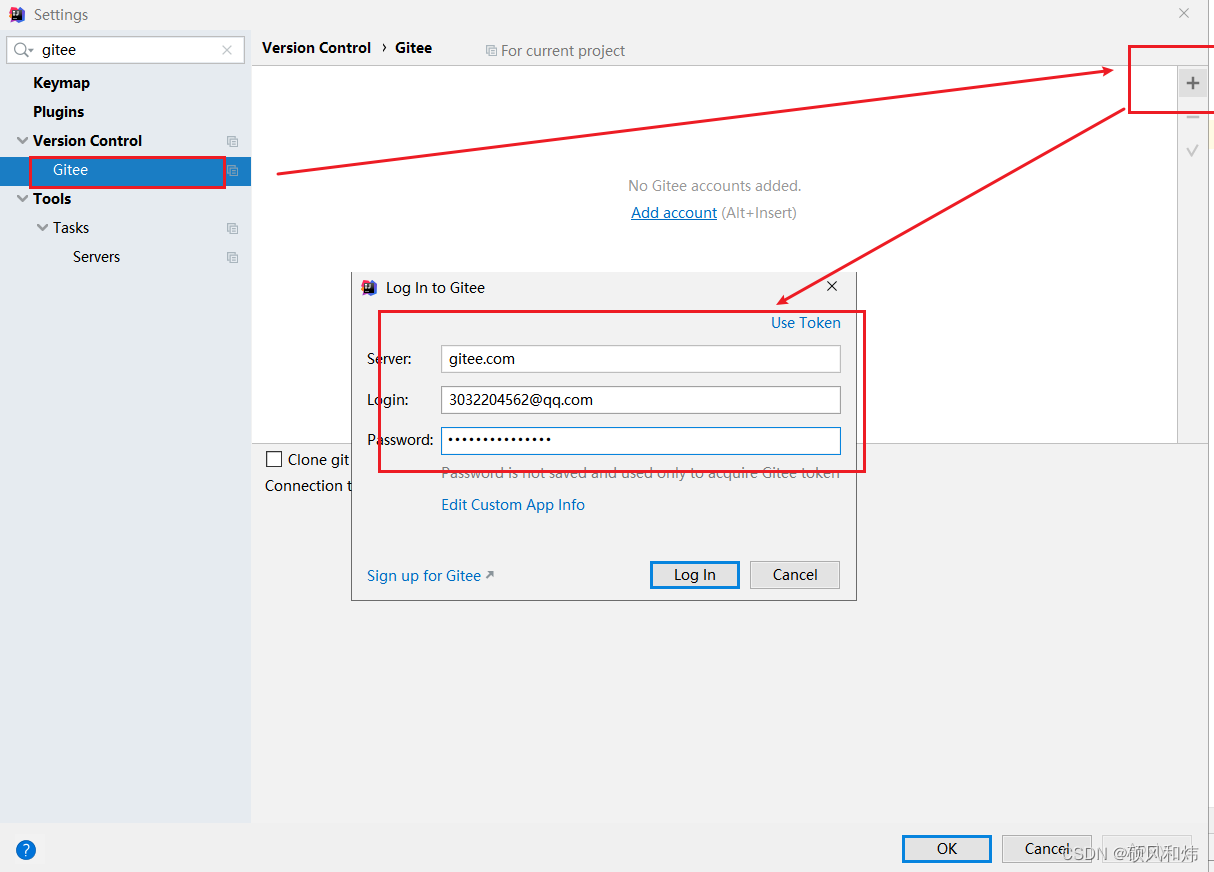The width and height of the screenshot is (1214, 872).
Task: Click the settings search box
Action: (125, 50)
